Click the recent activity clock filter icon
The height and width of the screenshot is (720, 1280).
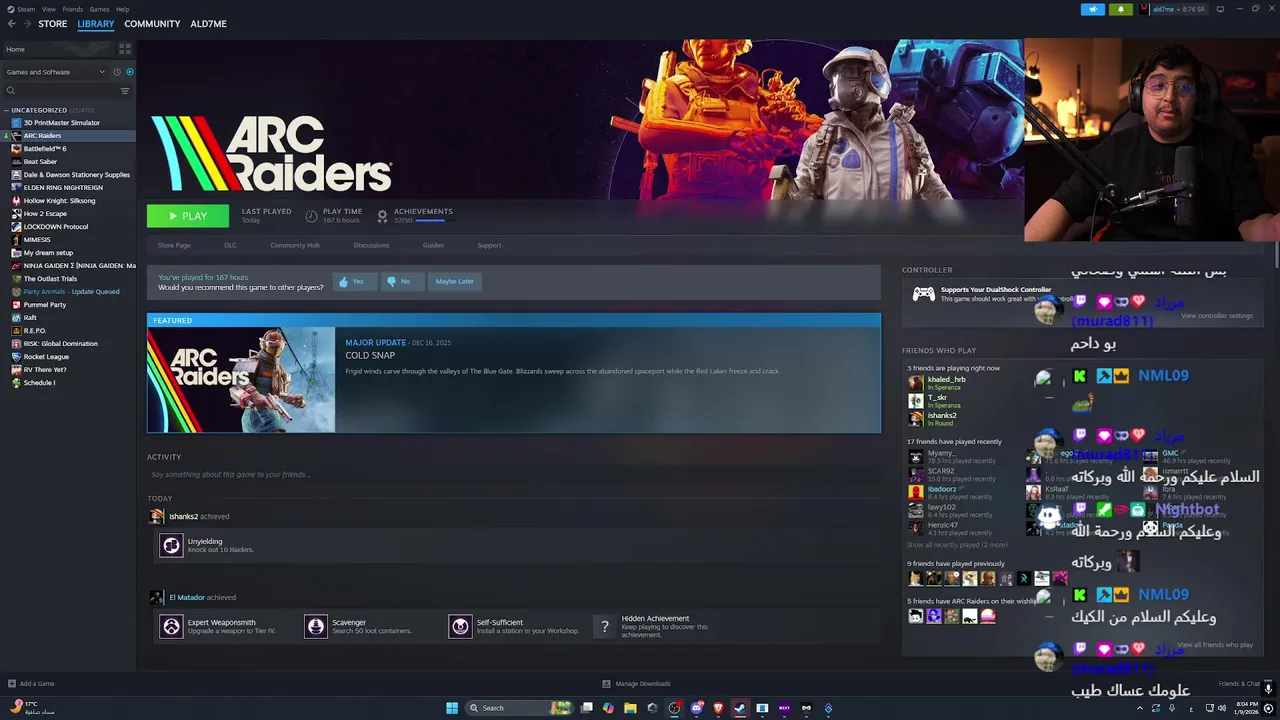(x=117, y=72)
